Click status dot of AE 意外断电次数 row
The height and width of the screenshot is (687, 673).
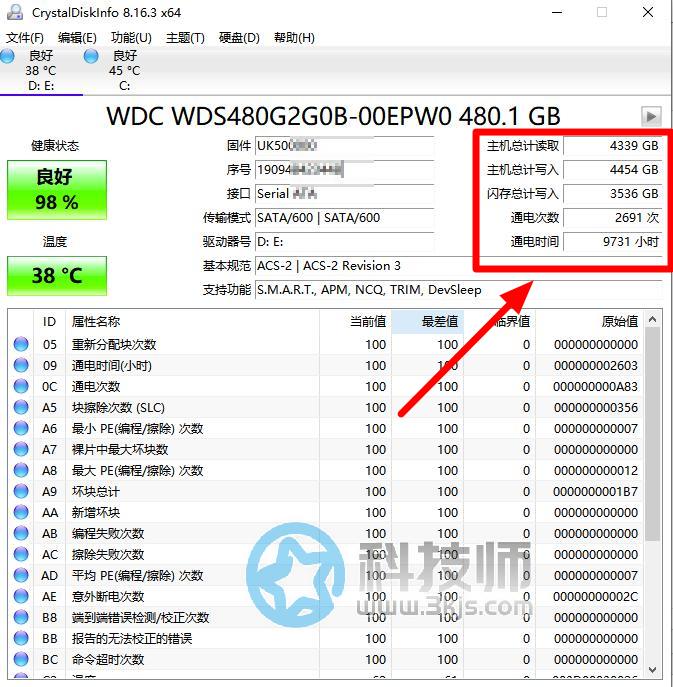tap(21, 596)
